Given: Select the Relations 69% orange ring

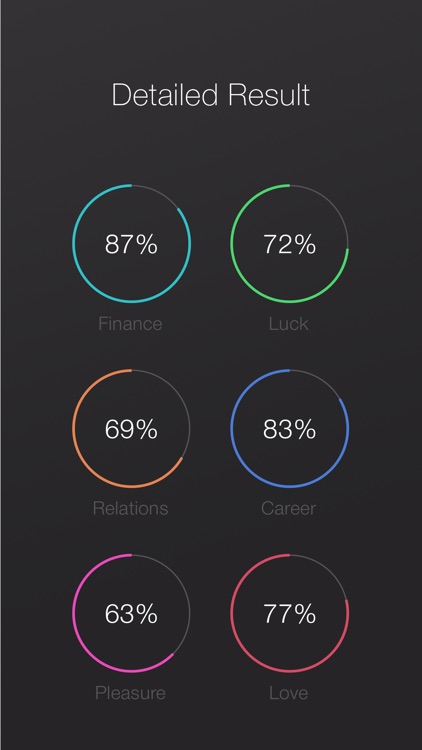Looking at the screenshot, I should pyautogui.click(x=132, y=429).
